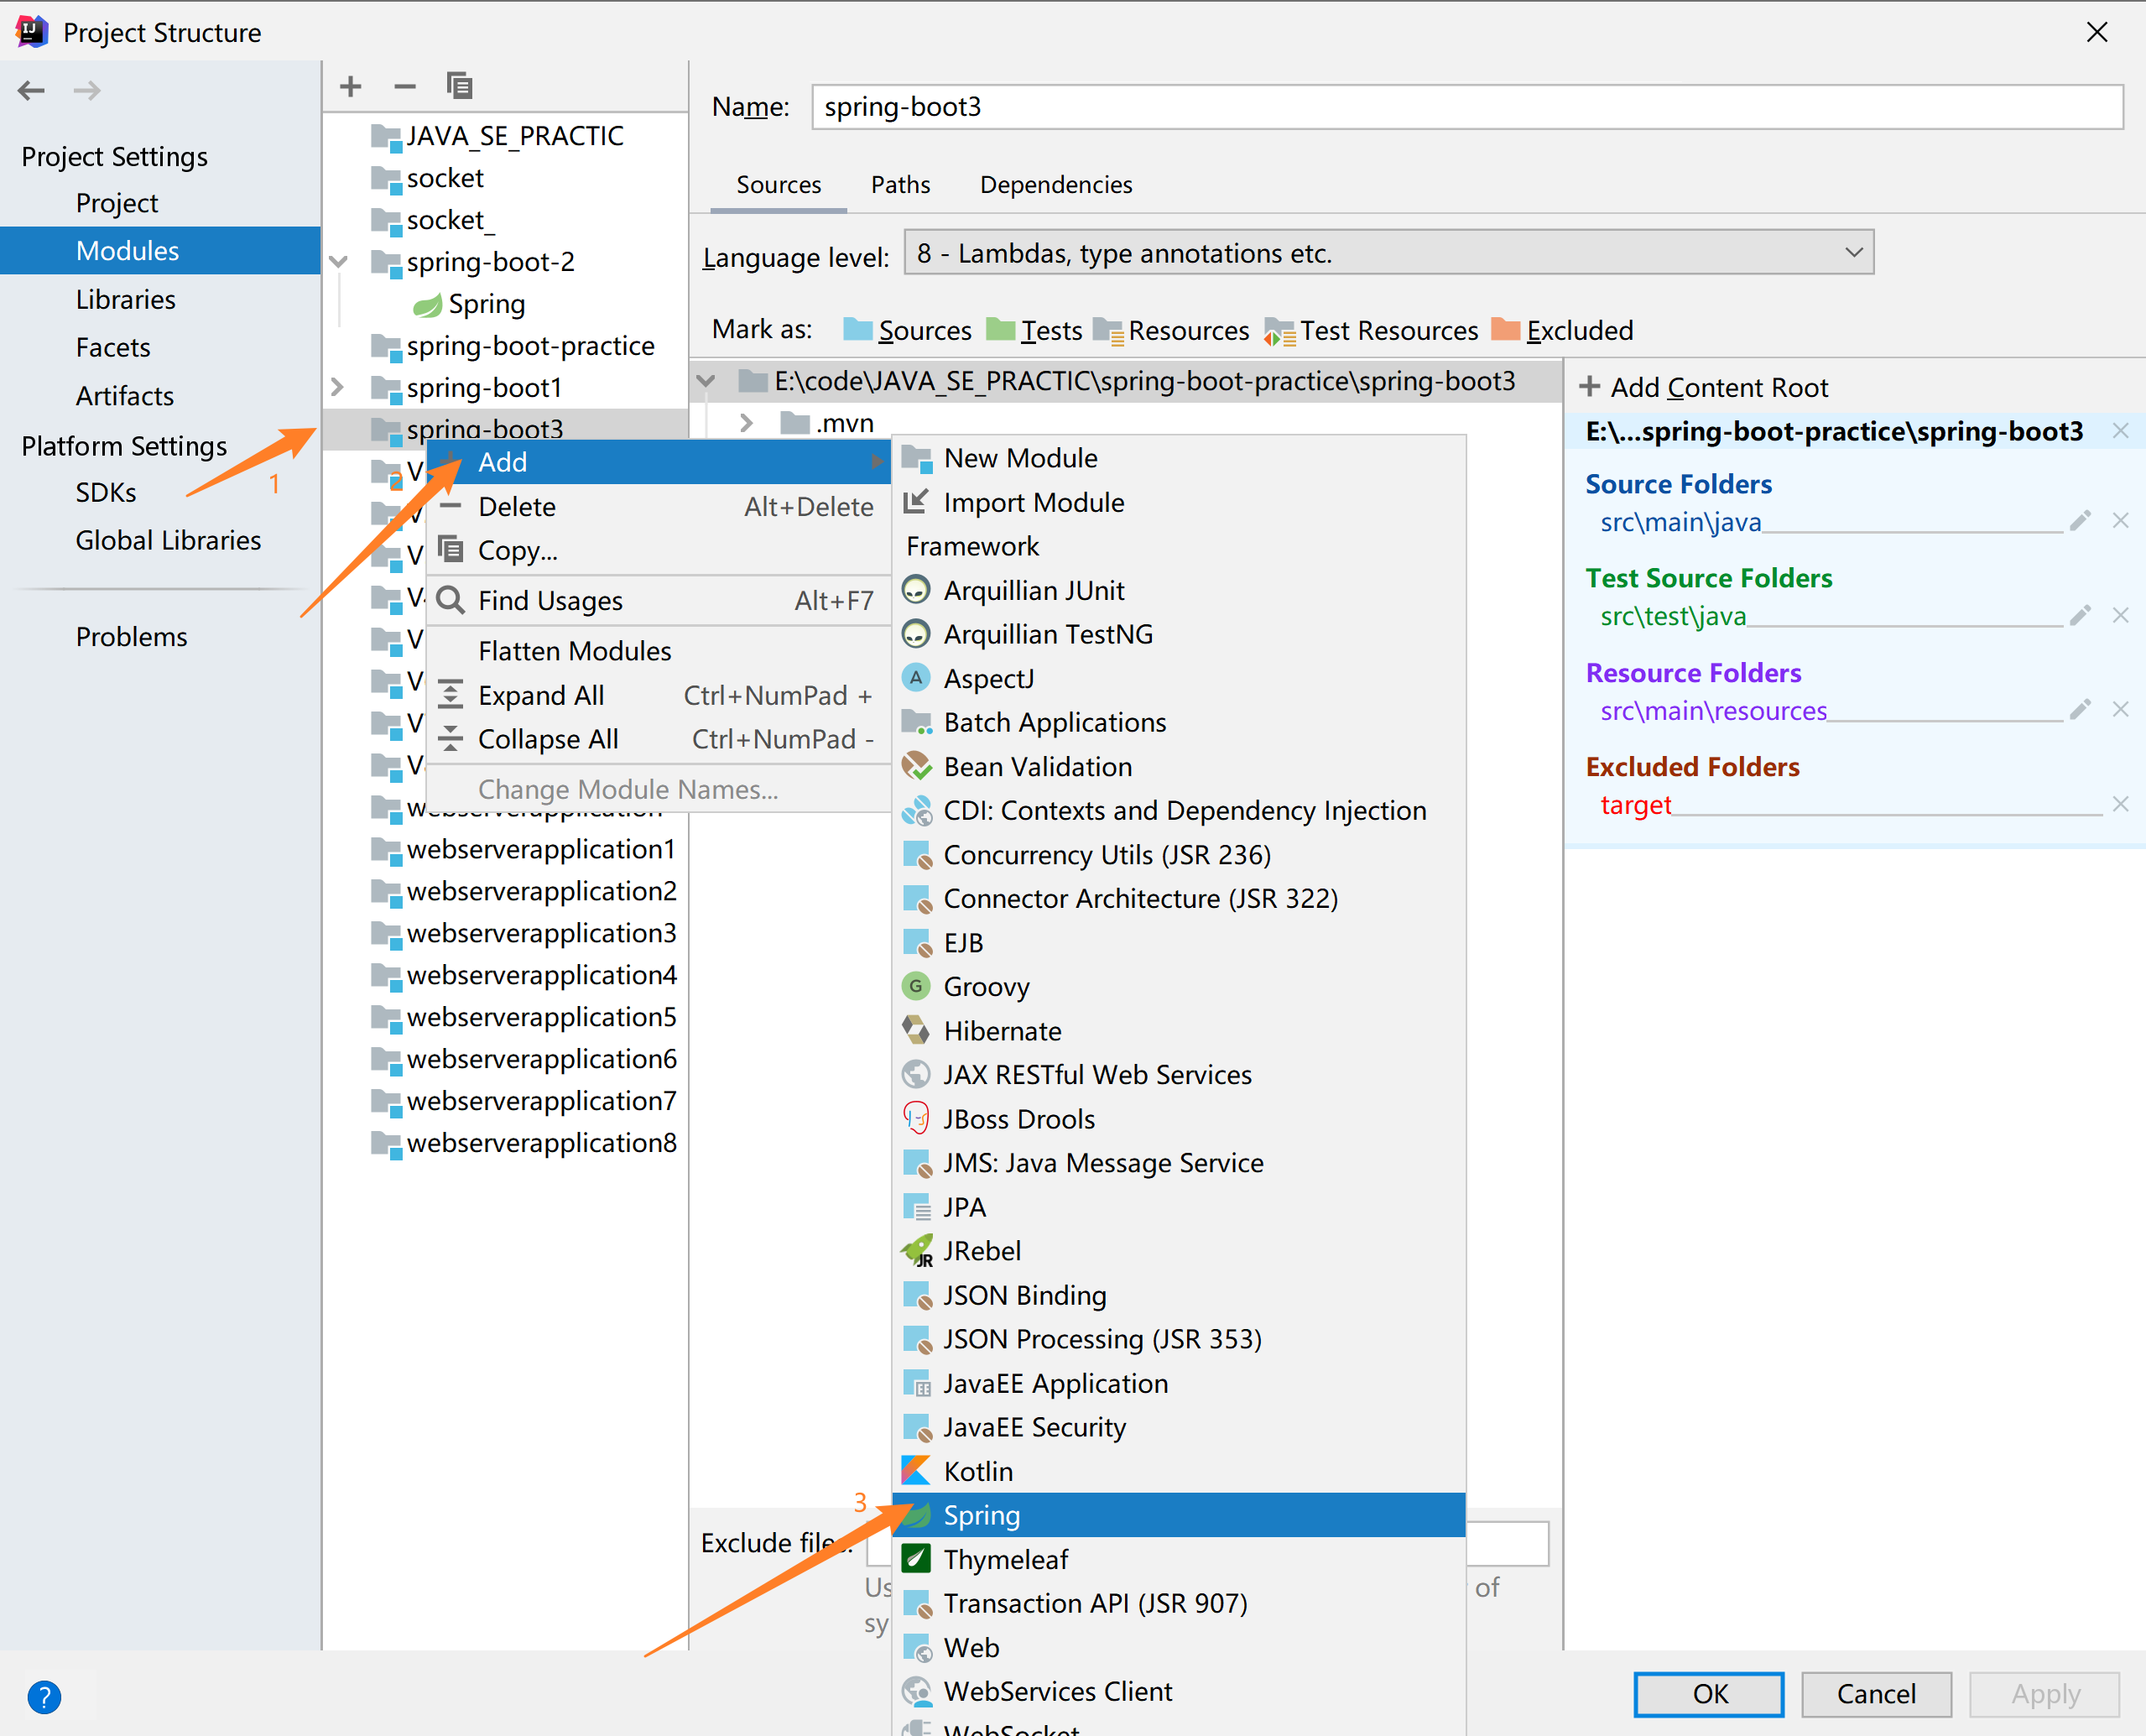Click the remove module minus icon
Image resolution: width=2146 pixels, height=1736 pixels.
404,86
